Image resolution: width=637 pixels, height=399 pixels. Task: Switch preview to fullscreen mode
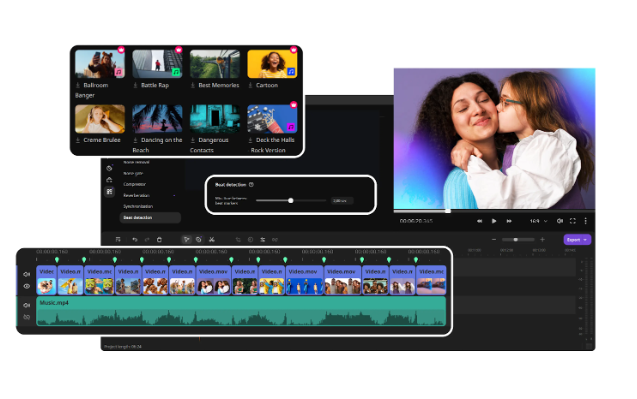click(573, 221)
